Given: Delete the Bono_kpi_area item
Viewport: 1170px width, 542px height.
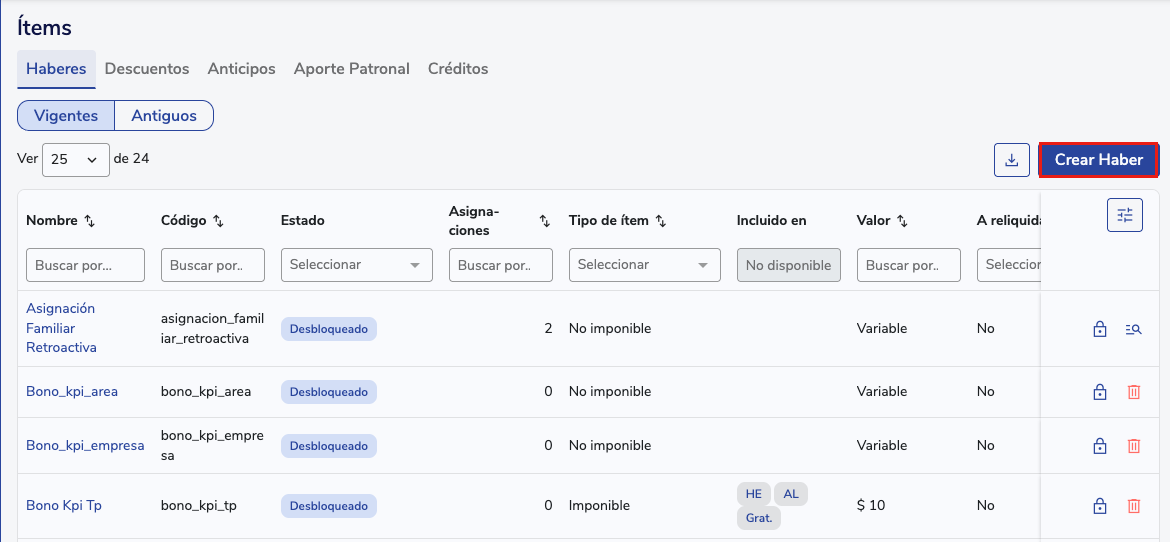Looking at the screenshot, I should [x=1133, y=392].
